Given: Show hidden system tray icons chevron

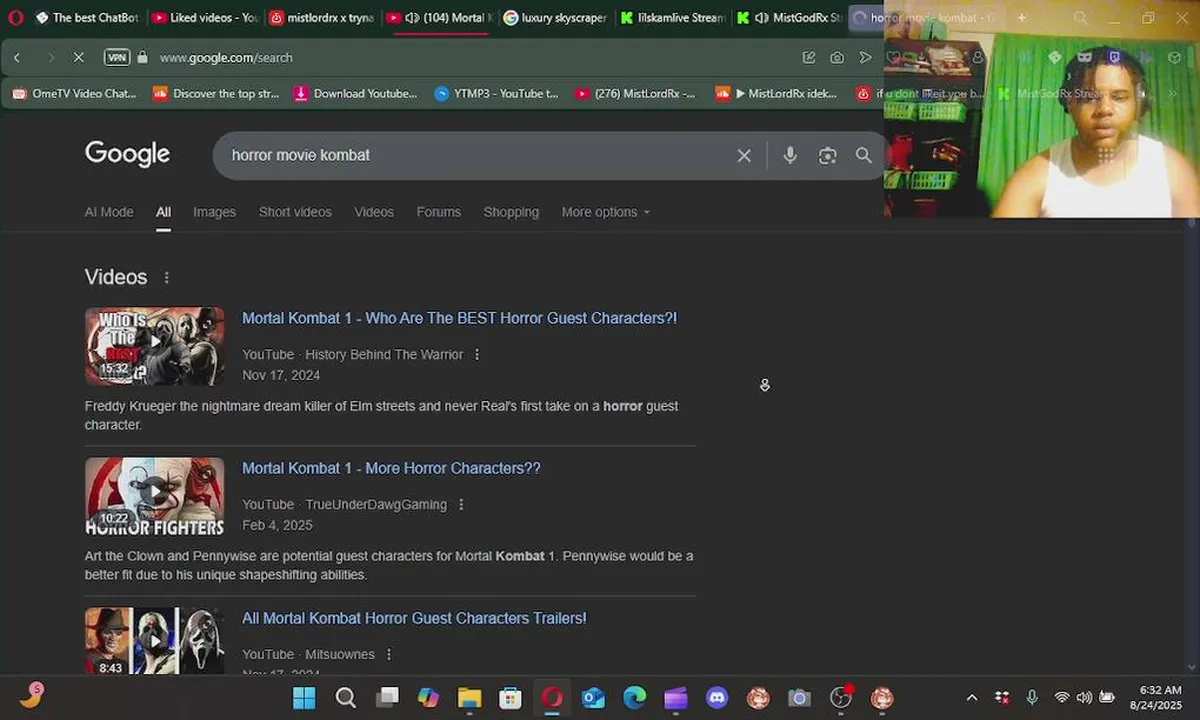Looking at the screenshot, I should click(971, 698).
